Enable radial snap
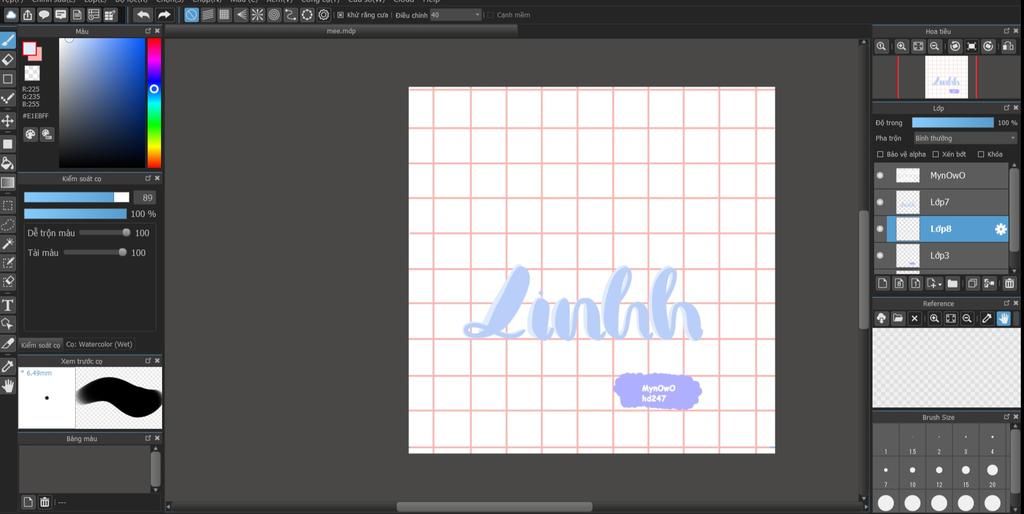This screenshot has height=514, width=1024. pos(257,14)
